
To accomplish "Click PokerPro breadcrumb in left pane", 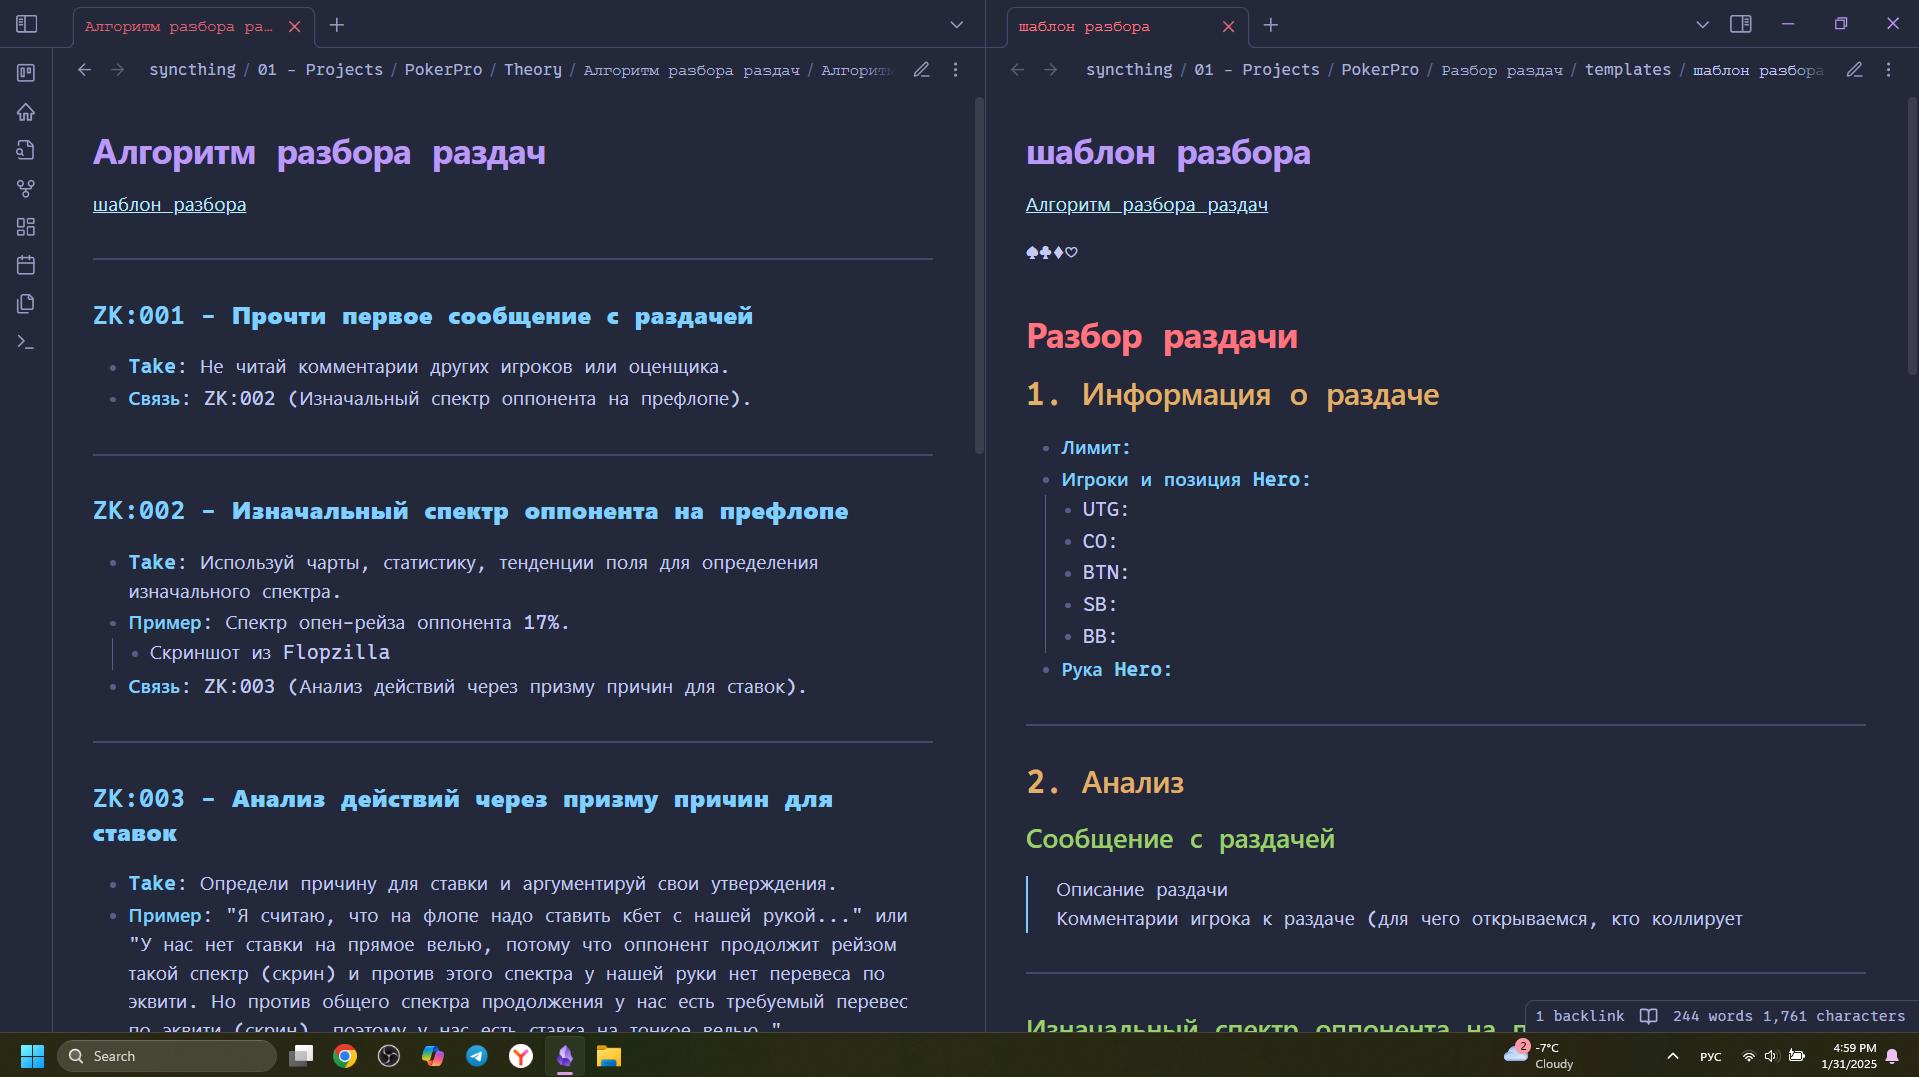I will coord(443,70).
